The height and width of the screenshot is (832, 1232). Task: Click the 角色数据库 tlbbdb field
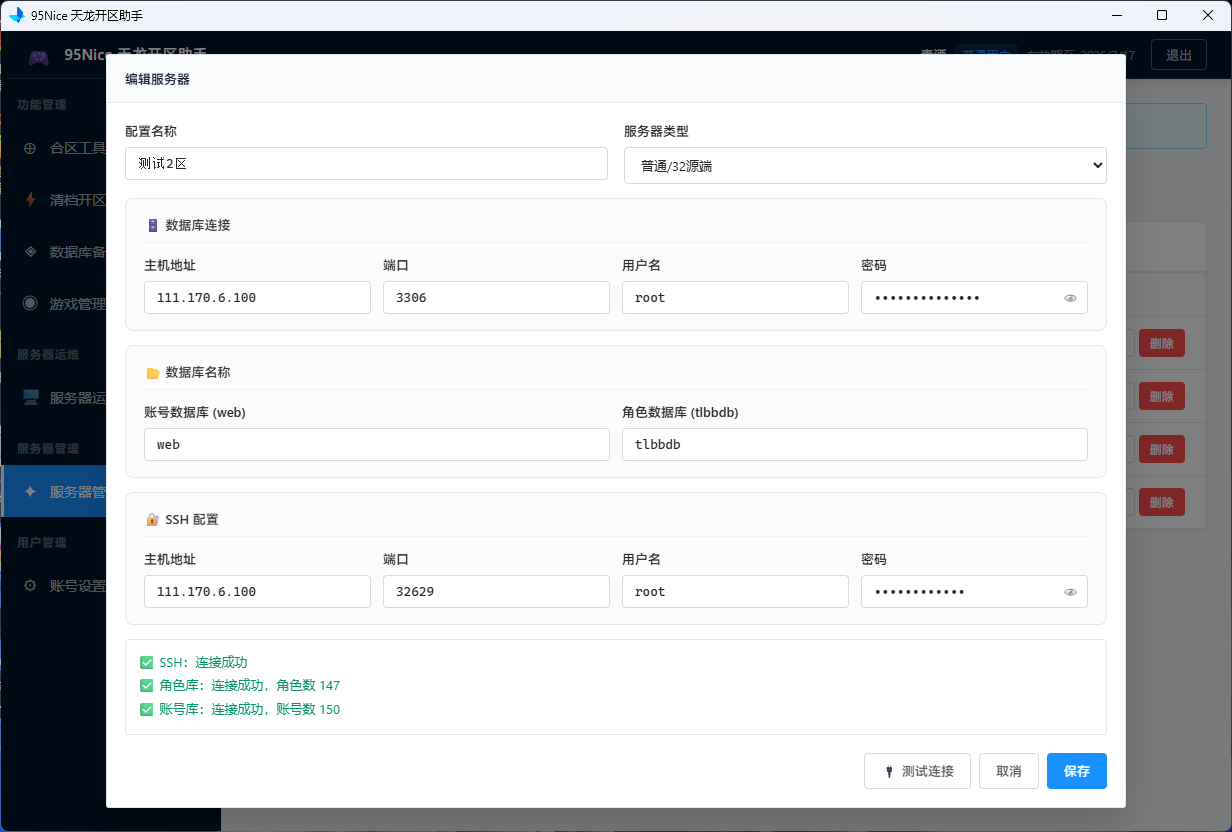[x=855, y=445]
